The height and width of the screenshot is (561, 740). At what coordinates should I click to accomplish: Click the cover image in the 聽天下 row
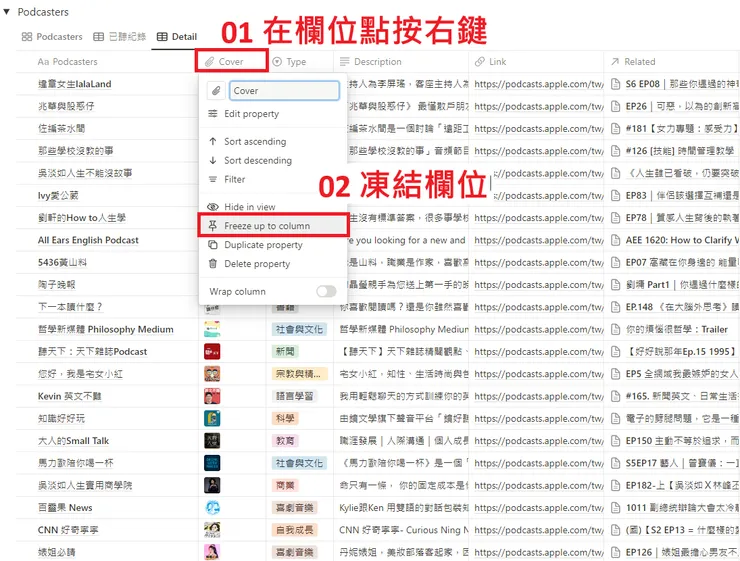(212, 352)
